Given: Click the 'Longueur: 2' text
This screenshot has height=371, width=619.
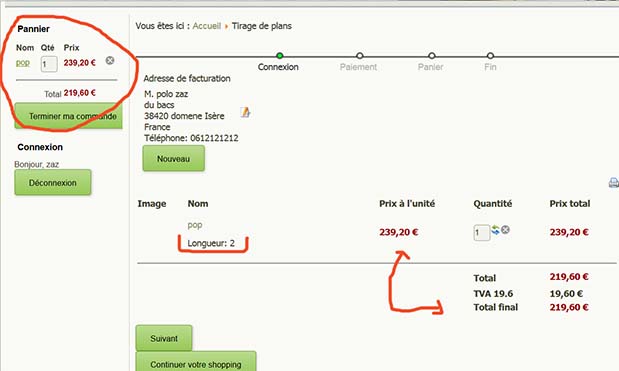Looking at the screenshot, I should coord(211,243).
